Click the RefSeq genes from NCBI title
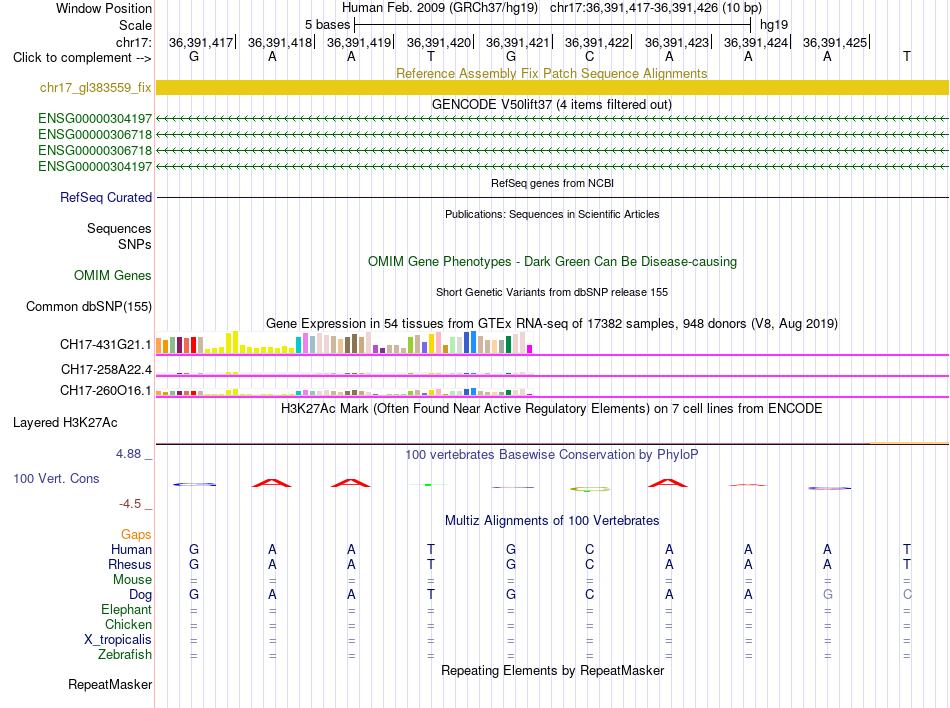The width and height of the screenshot is (950, 708). (552, 183)
